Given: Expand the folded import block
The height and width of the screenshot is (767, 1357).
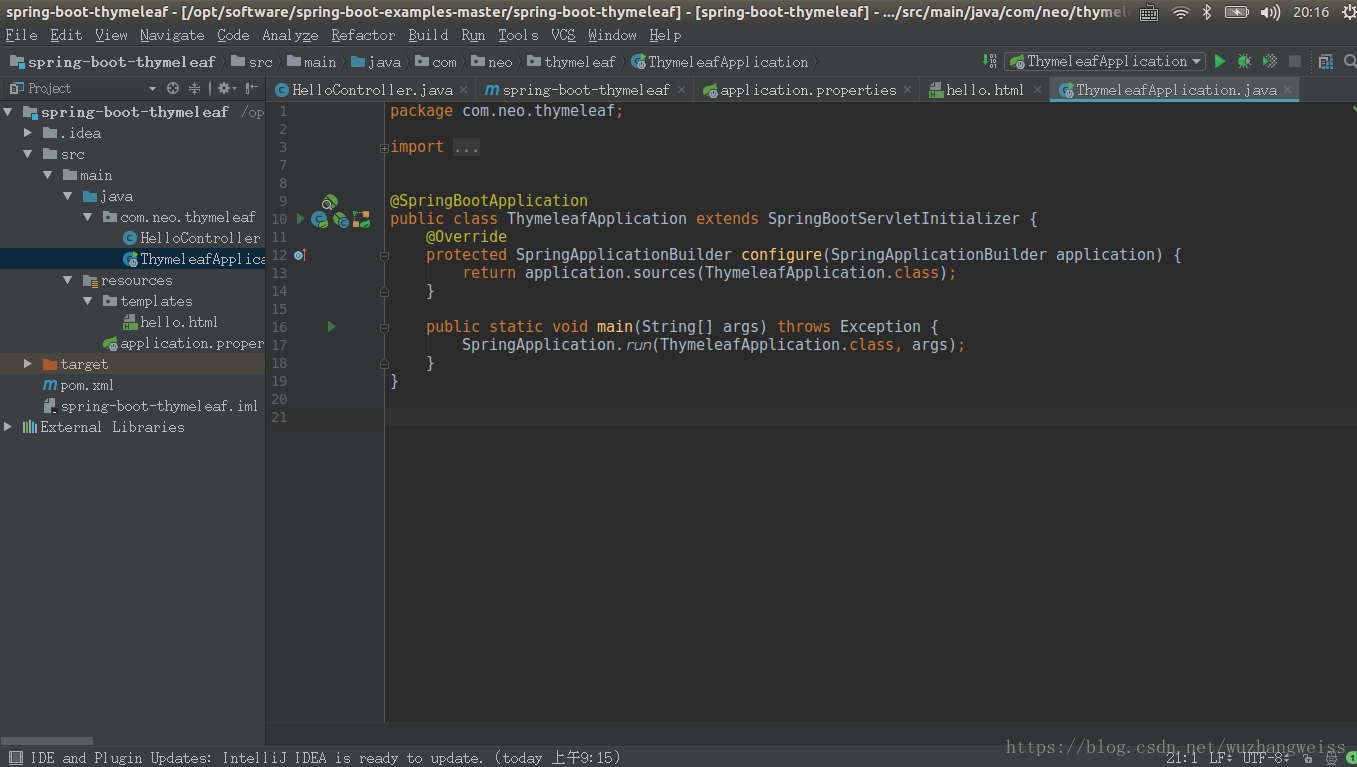Looking at the screenshot, I should pyautogui.click(x=384, y=148).
